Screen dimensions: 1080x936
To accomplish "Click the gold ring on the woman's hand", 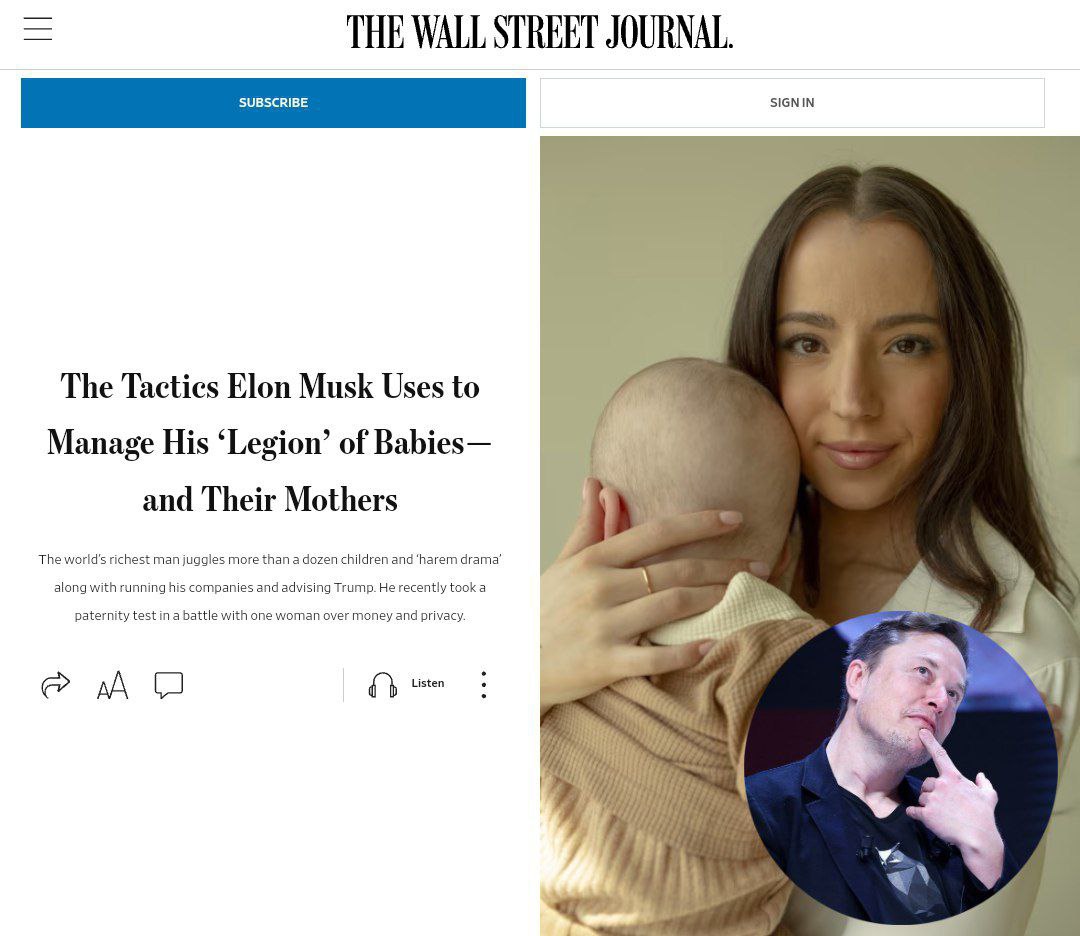I will point(646,581).
